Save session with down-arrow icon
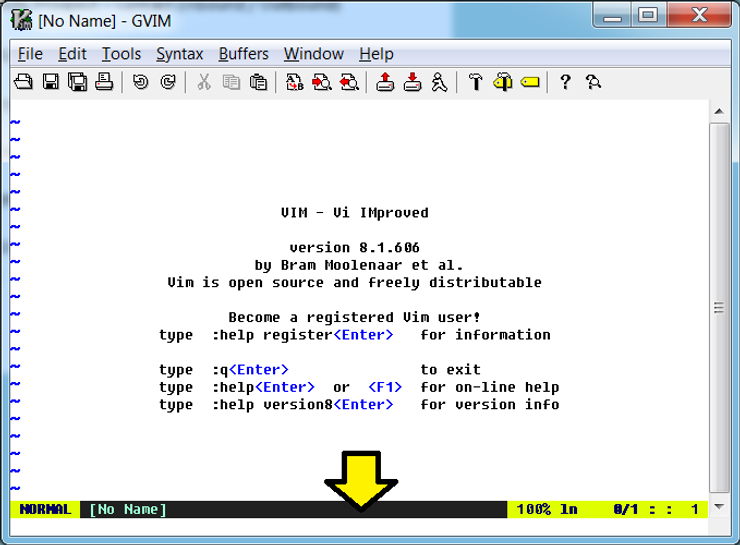 point(412,82)
